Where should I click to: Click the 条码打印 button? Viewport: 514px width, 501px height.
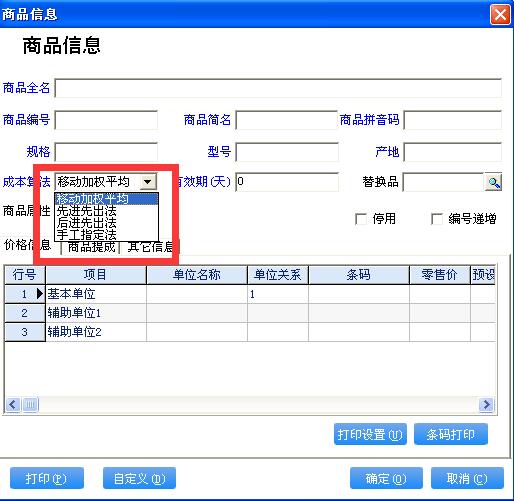pyautogui.click(x=451, y=434)
